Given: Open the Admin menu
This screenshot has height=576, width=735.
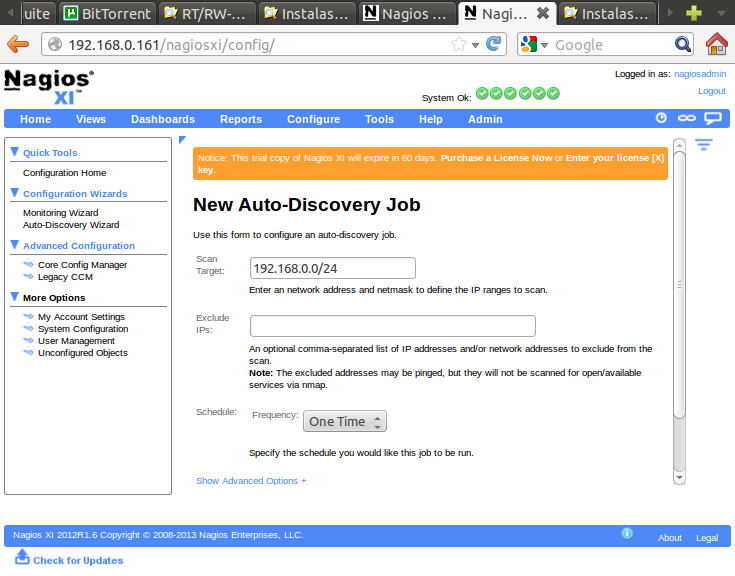Looking at the screenshot, I should (x=485, y=119).
